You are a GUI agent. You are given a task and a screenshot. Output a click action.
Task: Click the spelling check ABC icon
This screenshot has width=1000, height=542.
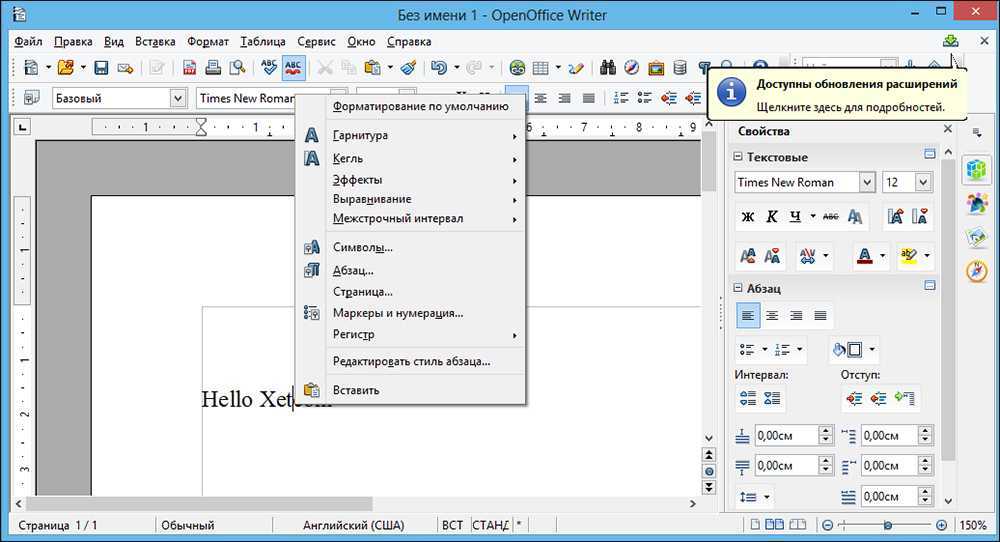(x=268, y=68)
